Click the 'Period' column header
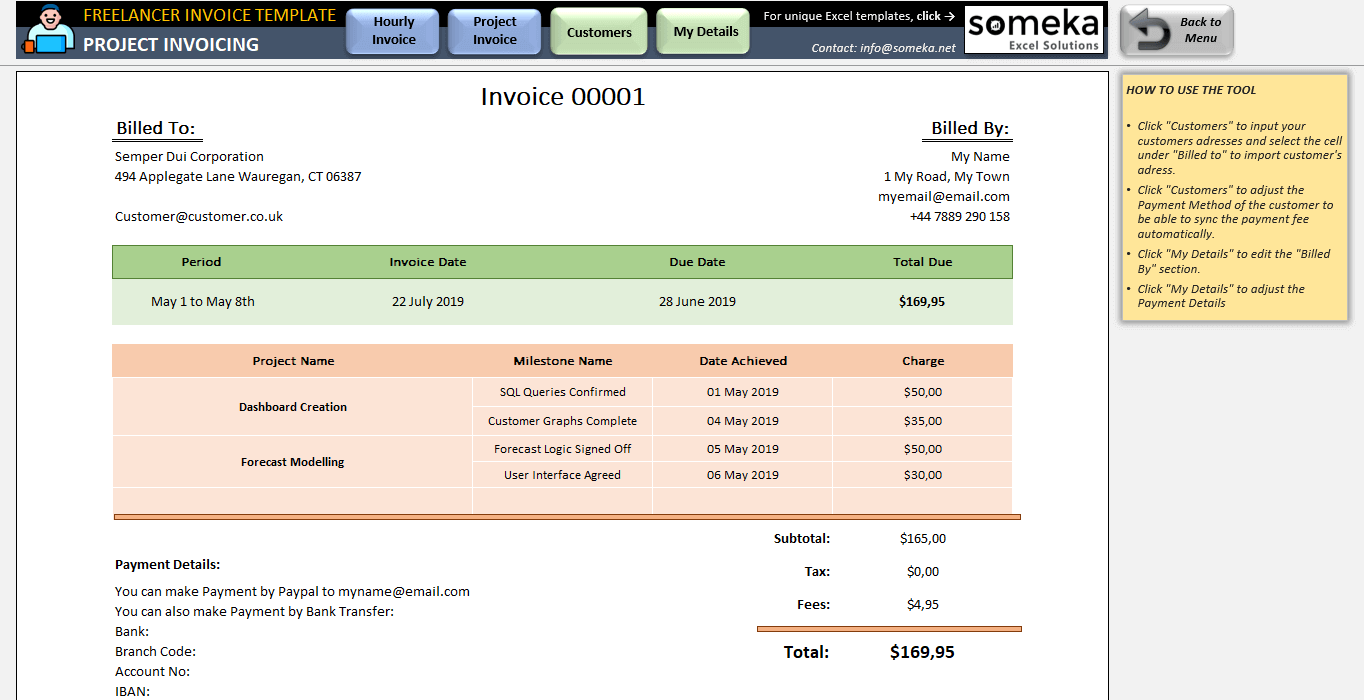 coord(201,262)
